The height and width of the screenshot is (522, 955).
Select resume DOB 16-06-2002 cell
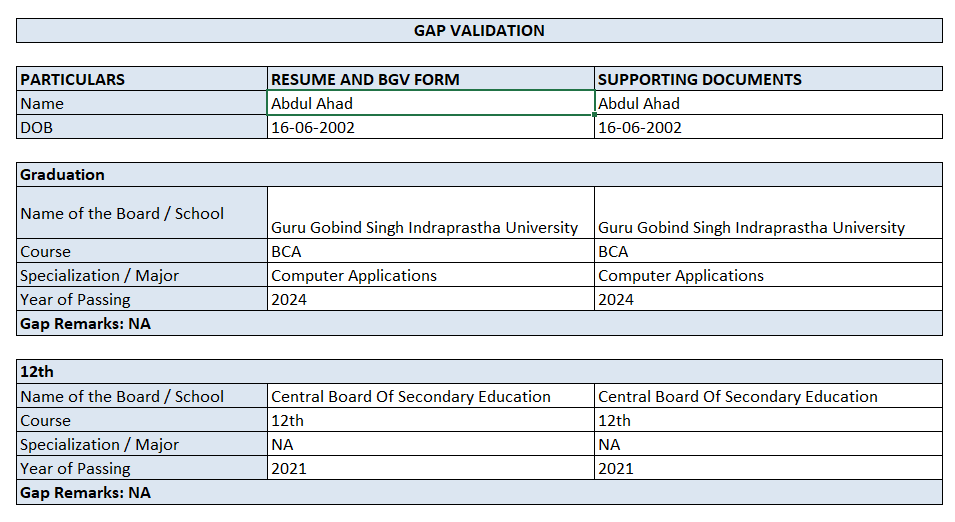(431, 128)
